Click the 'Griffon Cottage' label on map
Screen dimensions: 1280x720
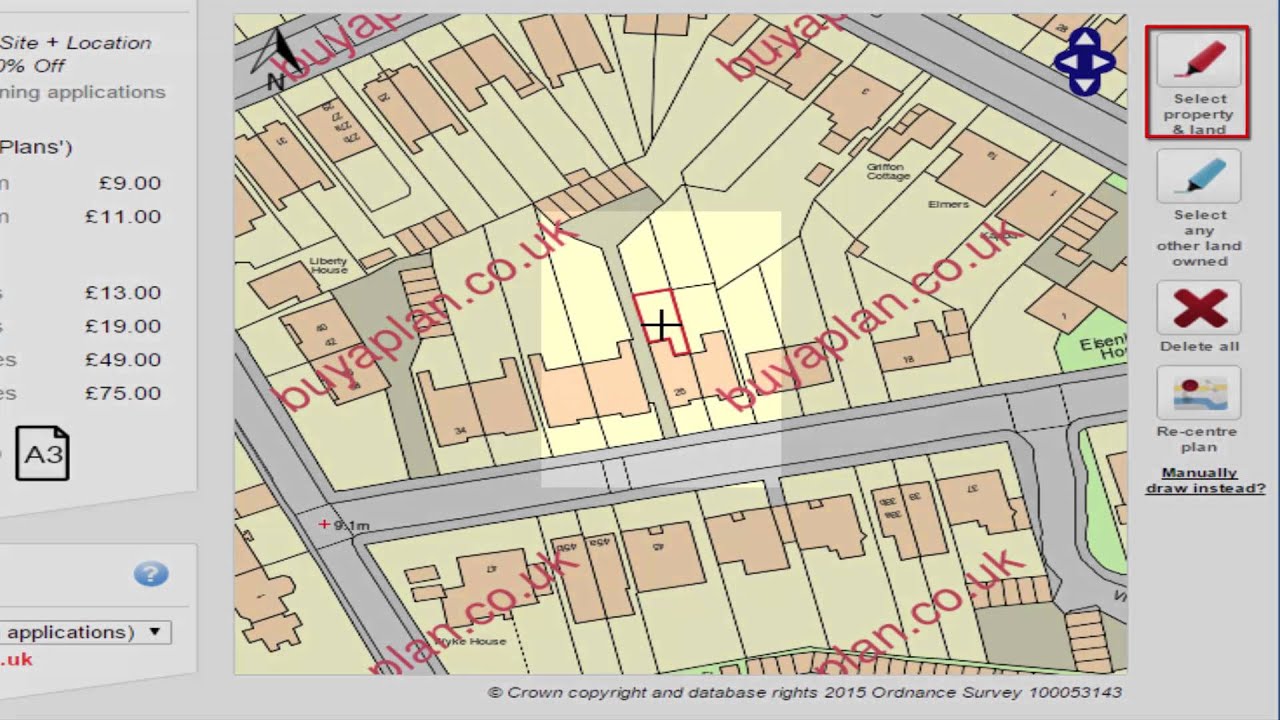[888, 171]
